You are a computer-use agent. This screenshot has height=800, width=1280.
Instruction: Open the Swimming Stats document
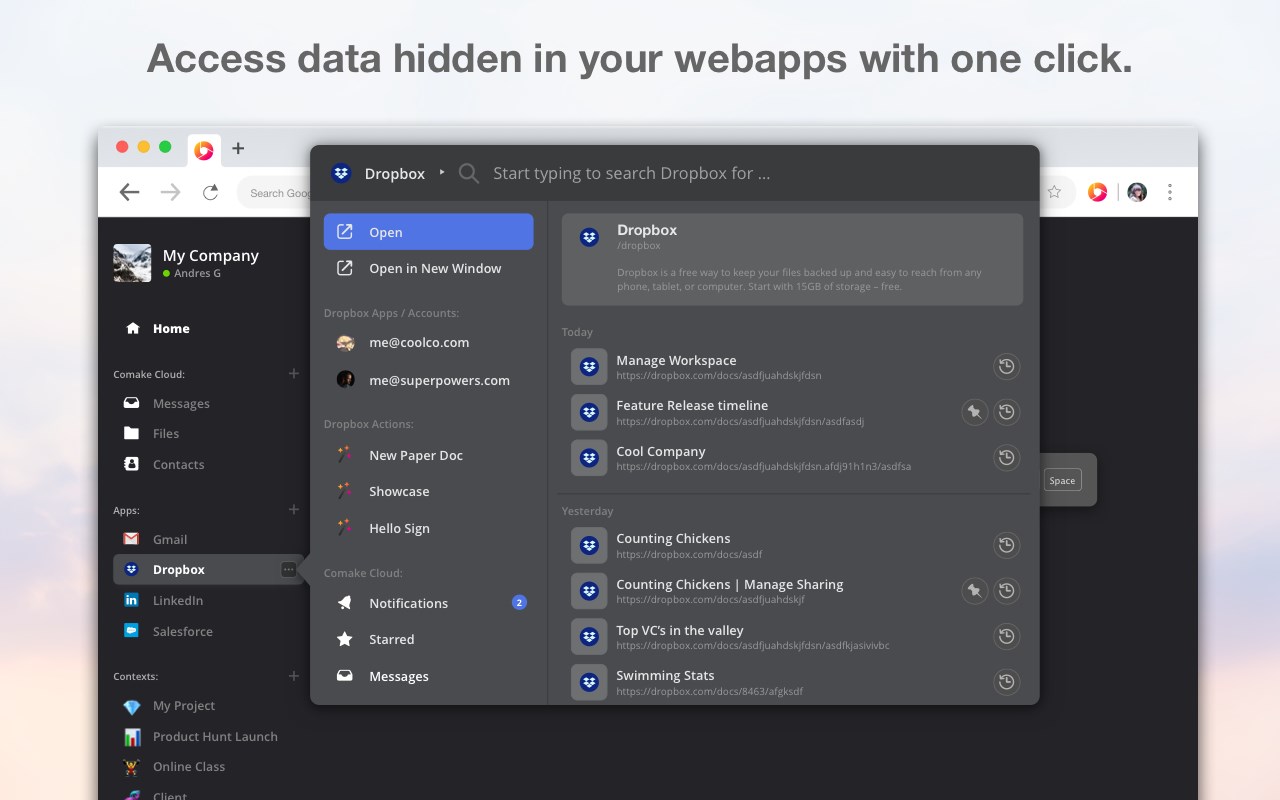[792, 682]
